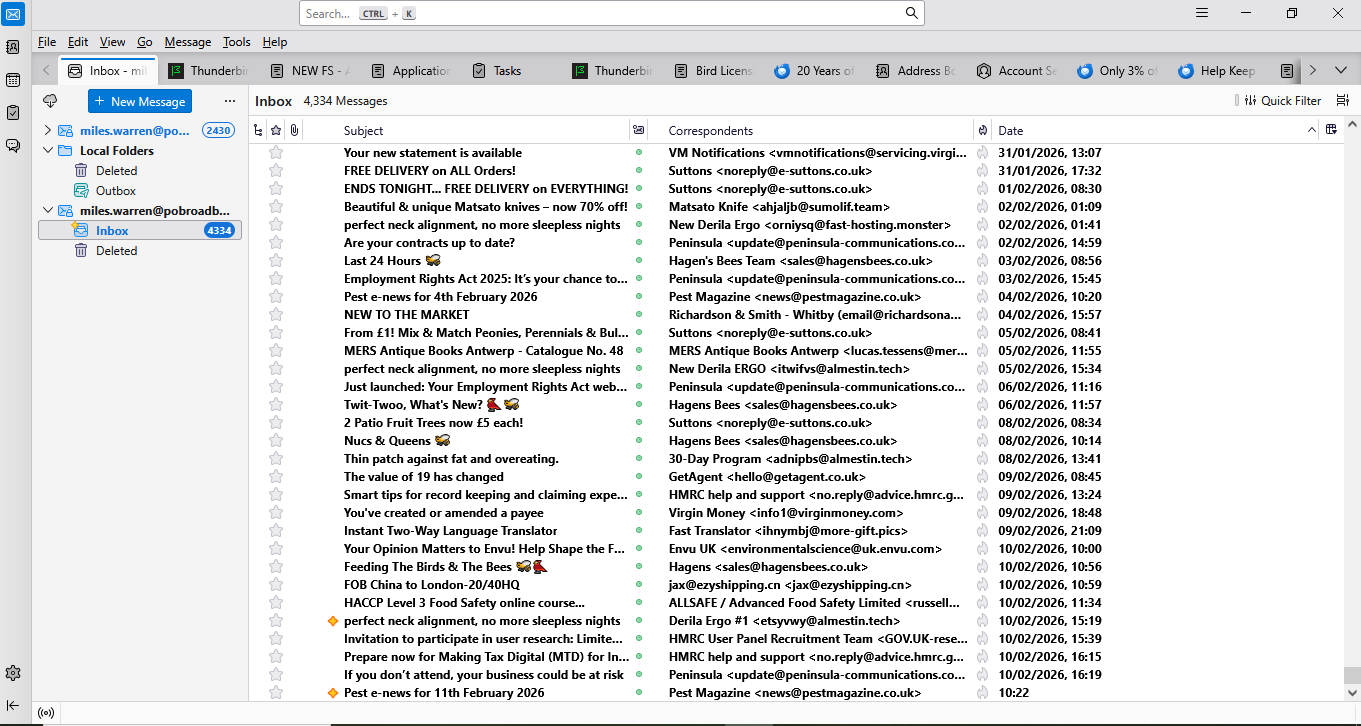Open the Chat space in the sidebar
This screenshot has width=1361, height=726.
coord(13,145)
